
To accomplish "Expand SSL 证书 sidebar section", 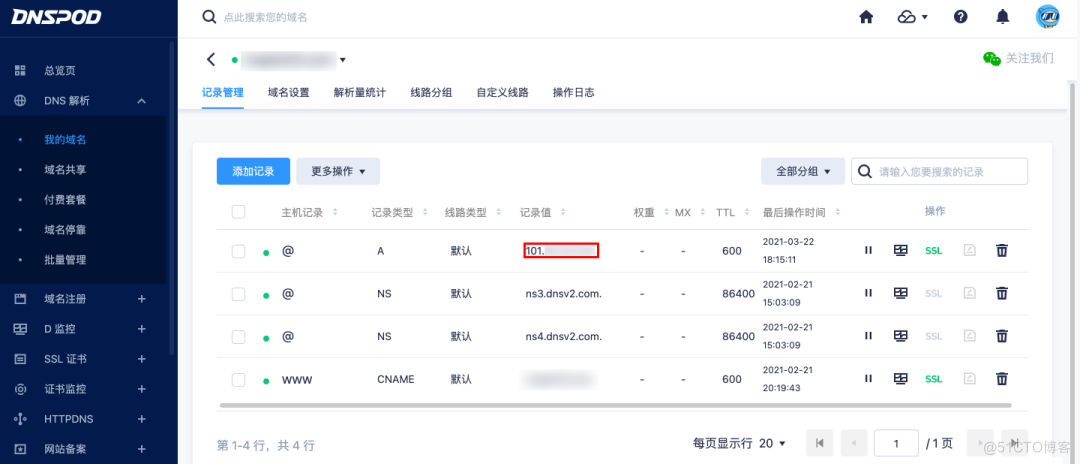I will point(141,359).
